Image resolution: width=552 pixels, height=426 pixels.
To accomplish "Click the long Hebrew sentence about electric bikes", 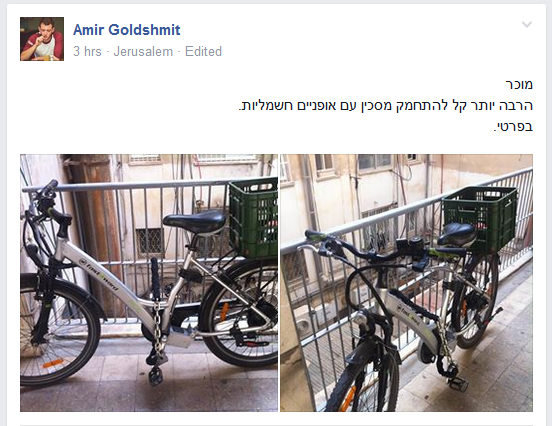I will pyautogui.click(x=385, y=105).
